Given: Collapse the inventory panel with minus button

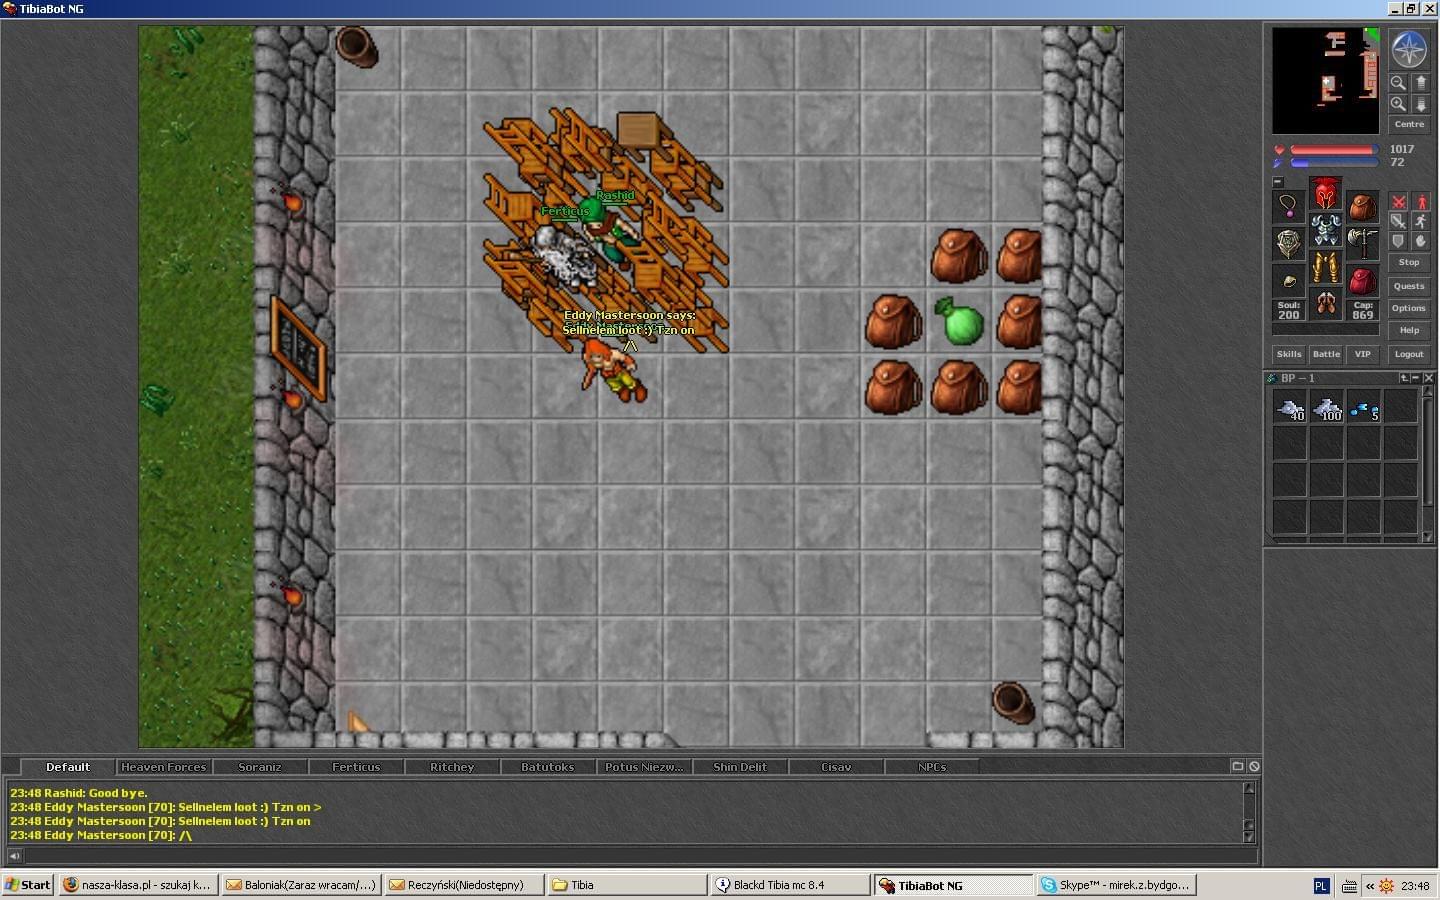Looking at the screenshot, I should pyautogui.click(x=1278, y=182).
